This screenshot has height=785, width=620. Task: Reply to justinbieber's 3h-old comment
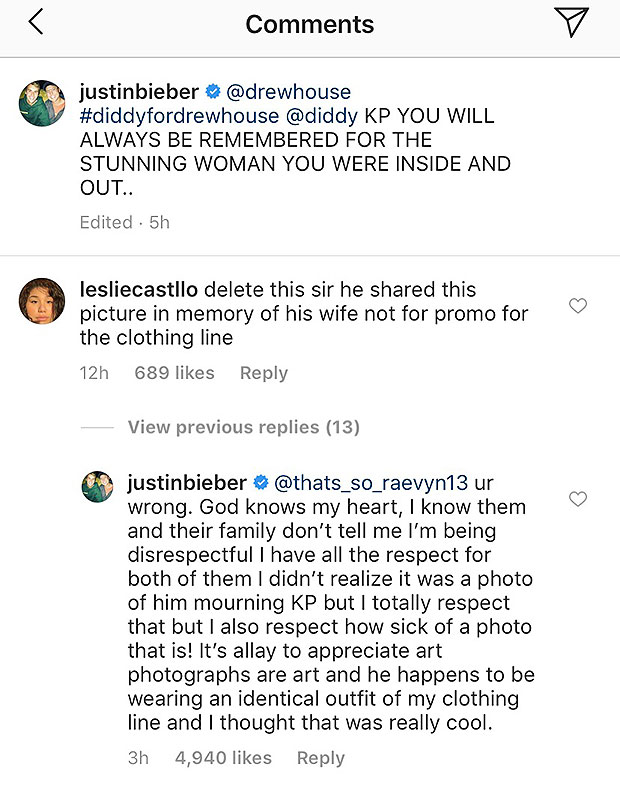point(321,758)
